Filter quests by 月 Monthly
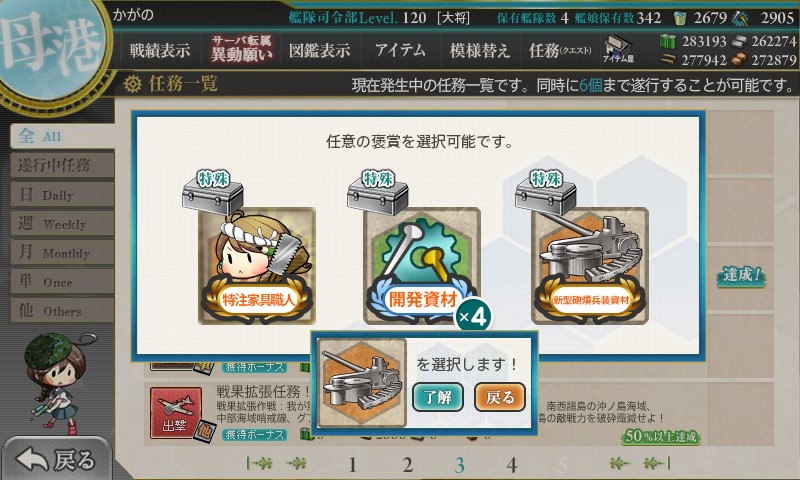The image size is (800, 480). click(x=62, y=252)
